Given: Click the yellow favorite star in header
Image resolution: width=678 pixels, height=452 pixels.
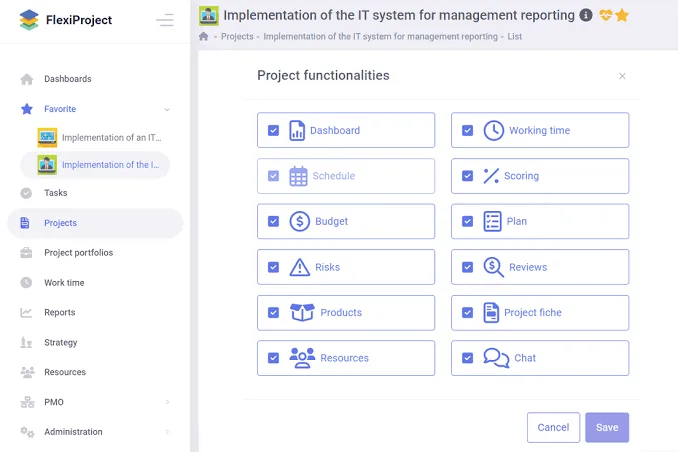Looking at the screenshot, I should (622, 16).
